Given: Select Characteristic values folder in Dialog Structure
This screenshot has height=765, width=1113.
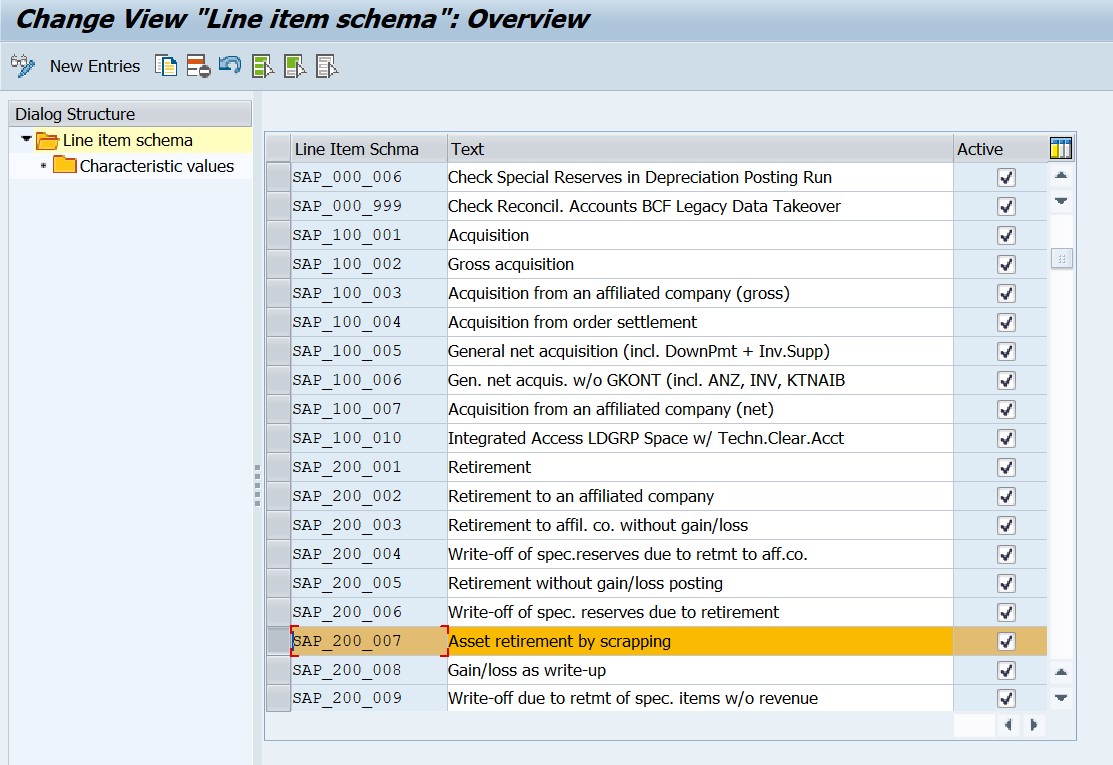Looking at the screenshot, I should [156, 166].
